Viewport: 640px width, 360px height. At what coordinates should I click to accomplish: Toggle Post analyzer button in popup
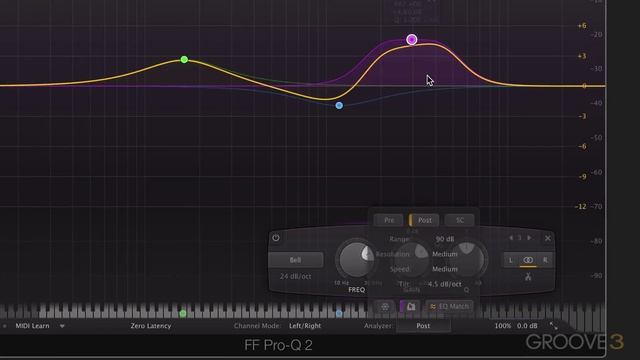(x=424, y=220)
